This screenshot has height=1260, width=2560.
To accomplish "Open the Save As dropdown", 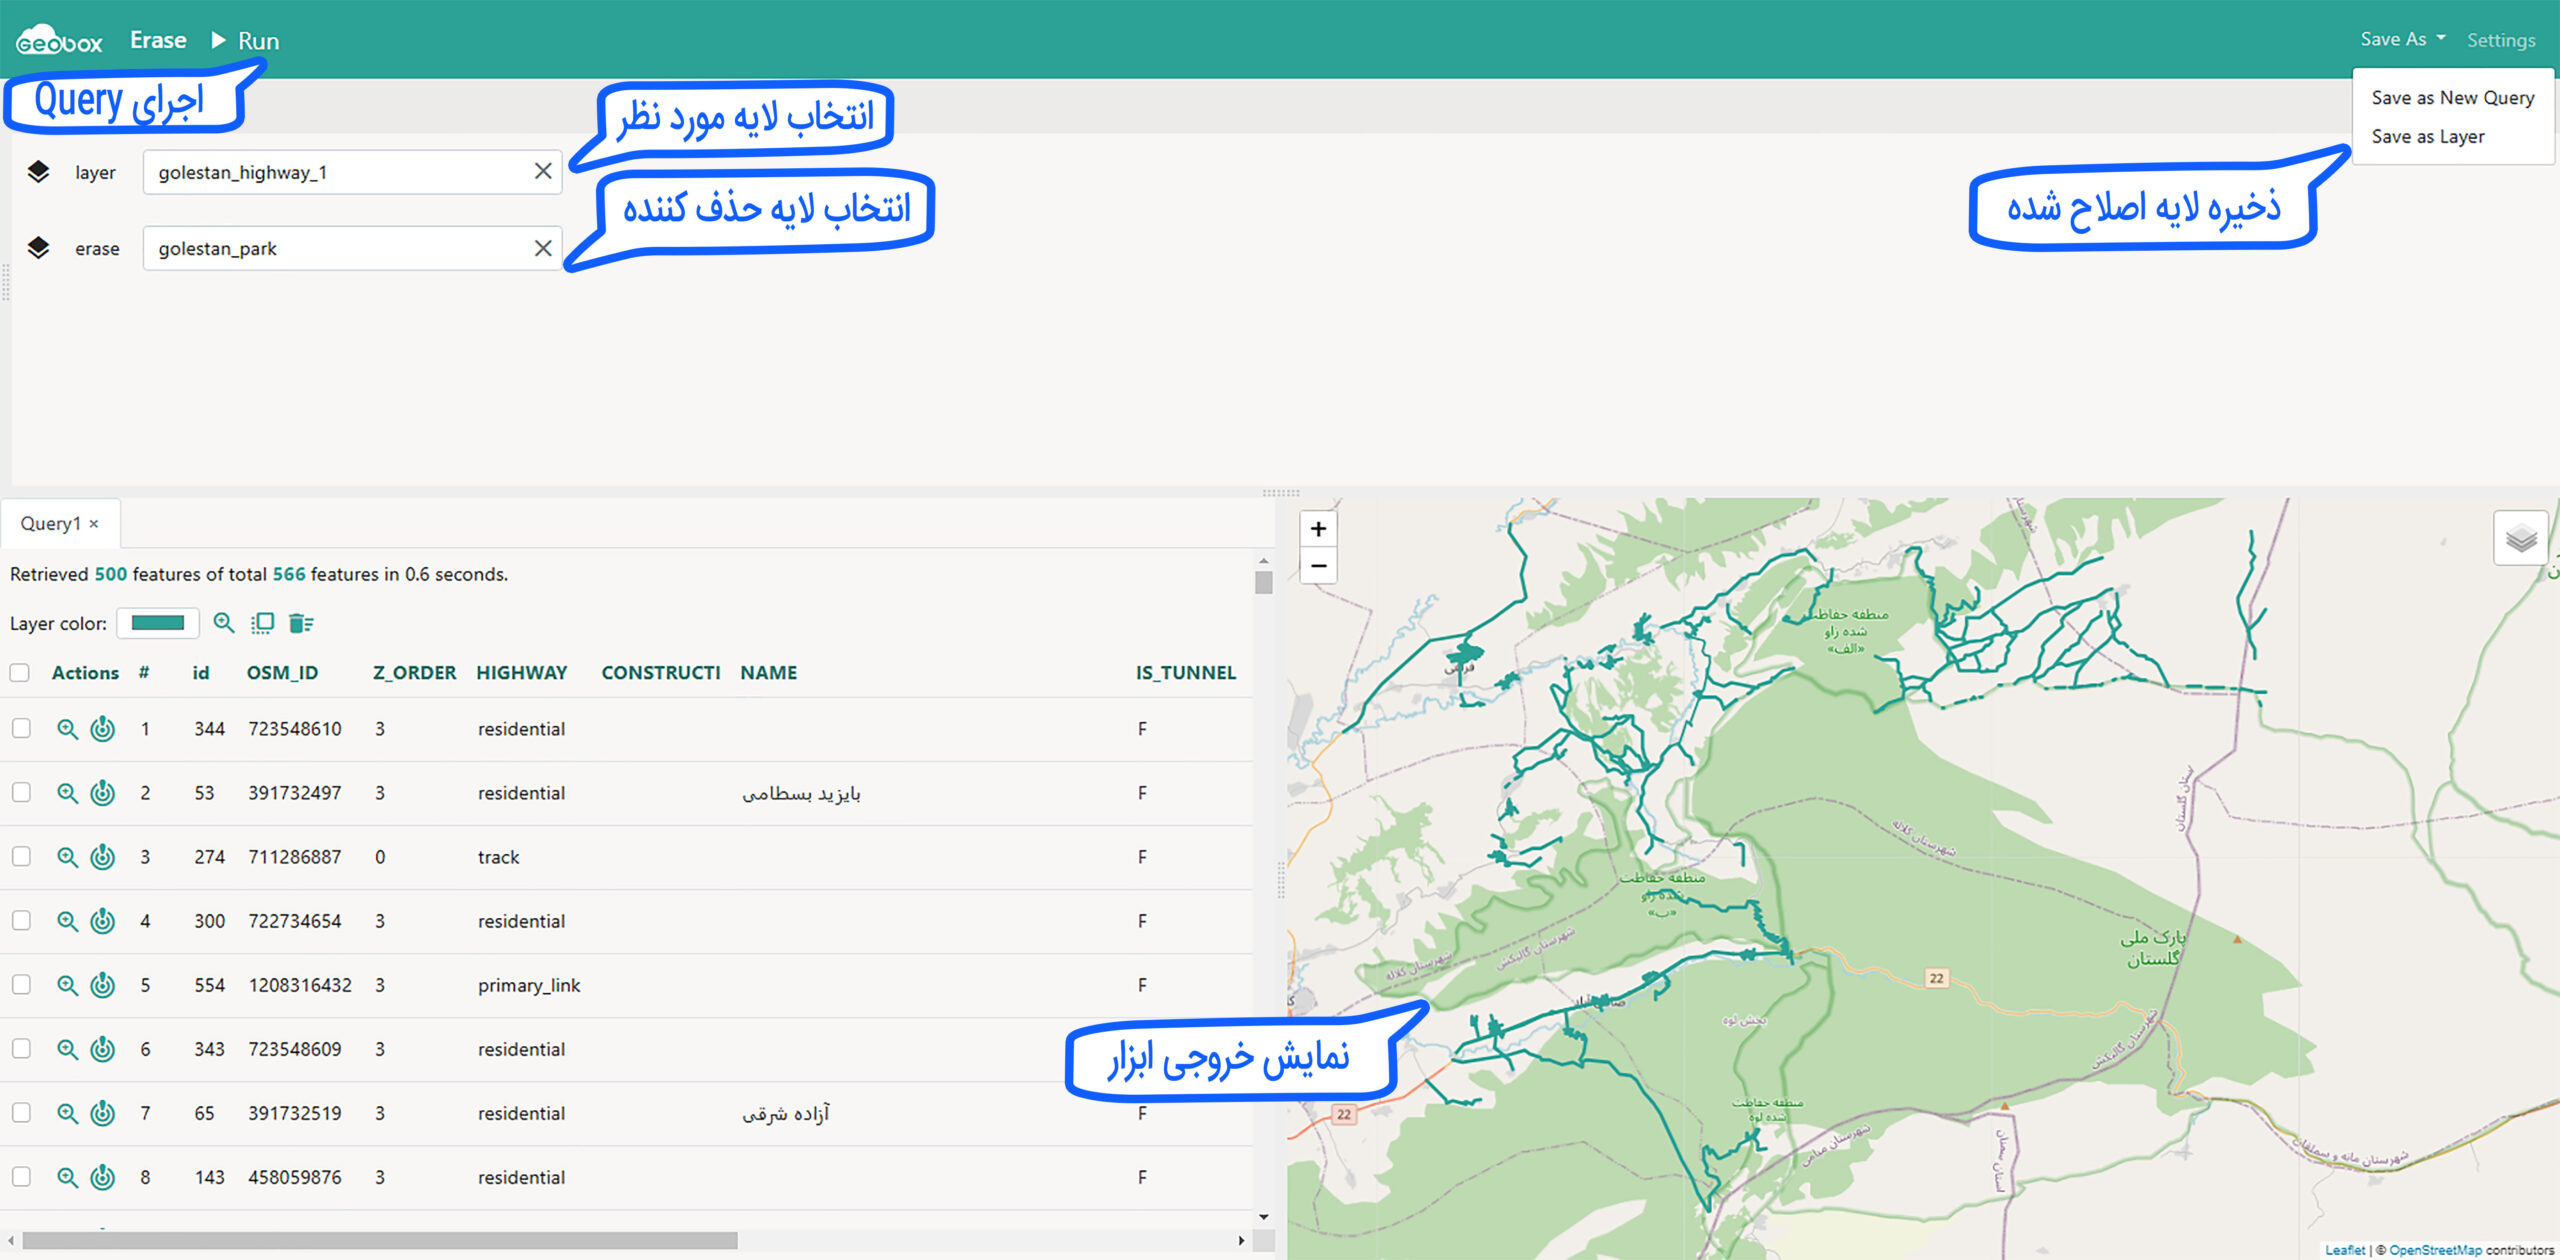I will point(2402,39).
